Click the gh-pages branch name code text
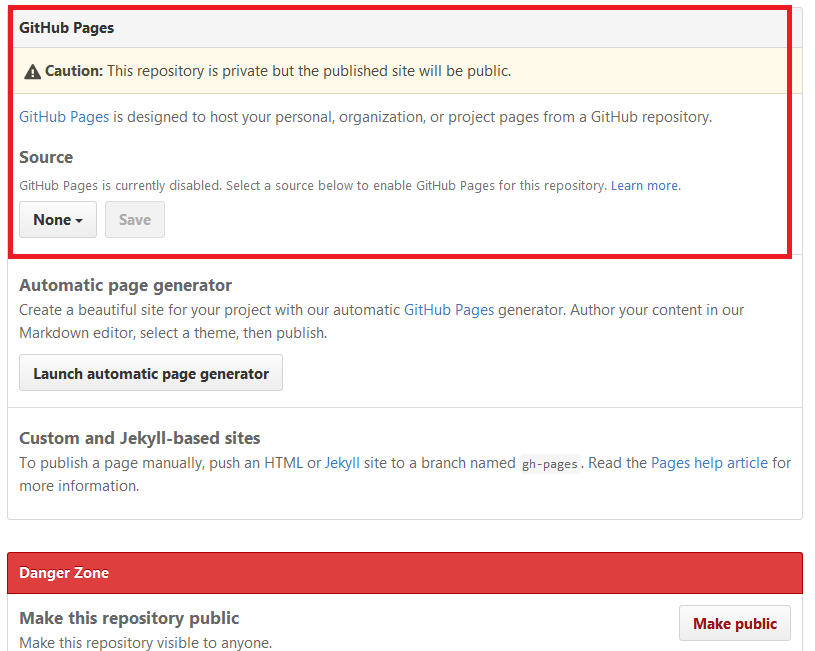Screen dimensions: 815x651 (x=550, y=464)
